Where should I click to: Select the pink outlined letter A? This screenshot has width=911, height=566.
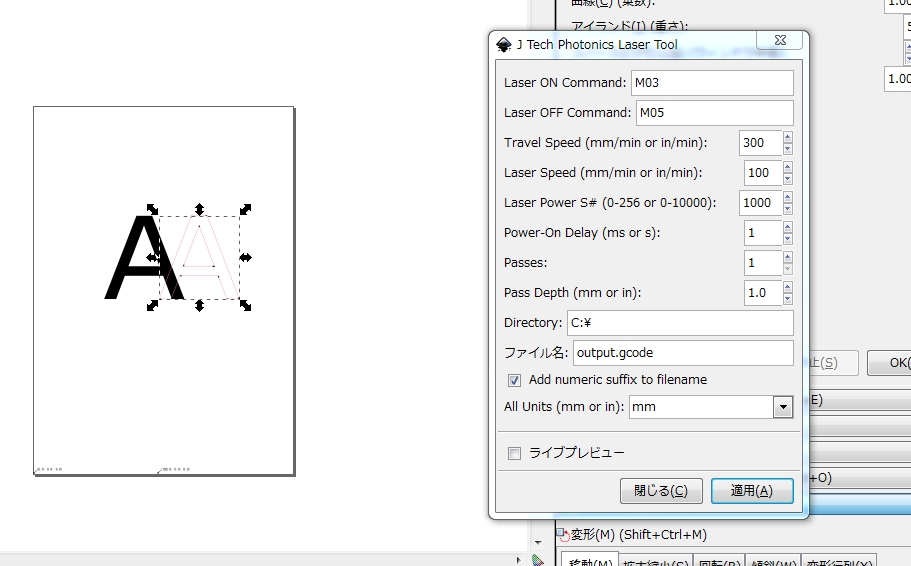pyautogui.click(x=199, y=257)
